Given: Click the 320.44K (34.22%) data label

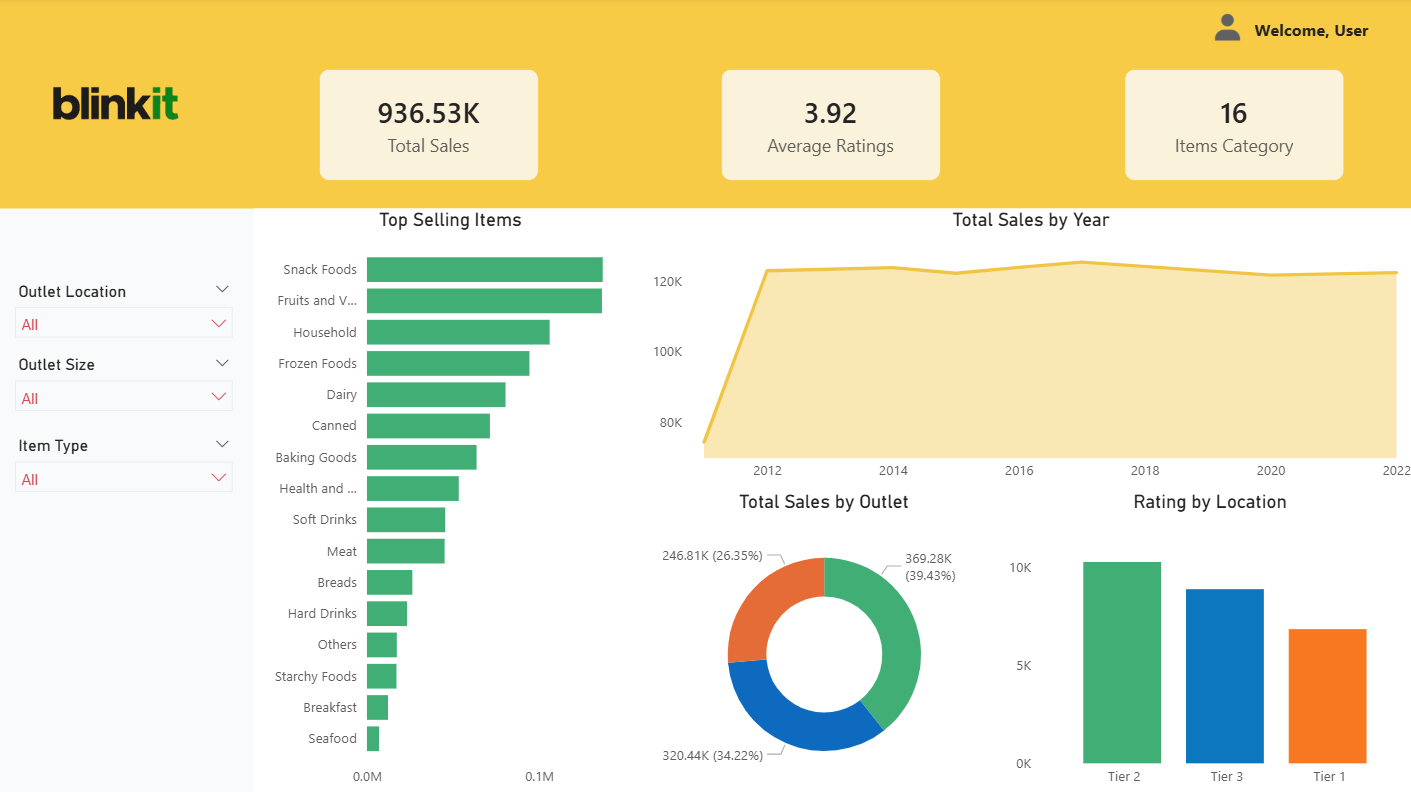Looking at the screenshot, I should pos(712,756).
